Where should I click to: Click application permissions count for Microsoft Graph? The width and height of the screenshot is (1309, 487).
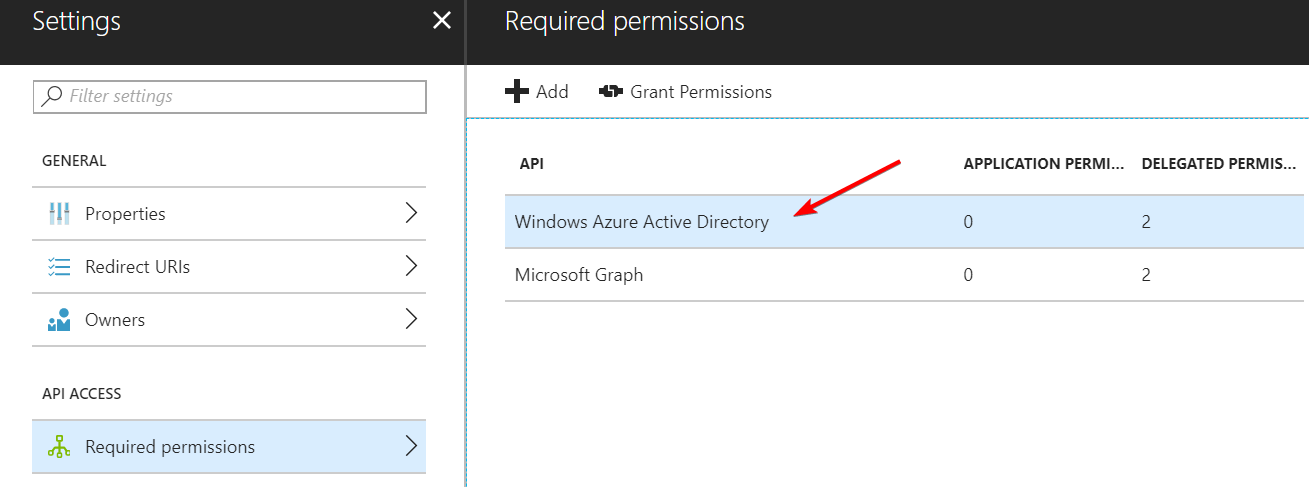pos(968,275)
